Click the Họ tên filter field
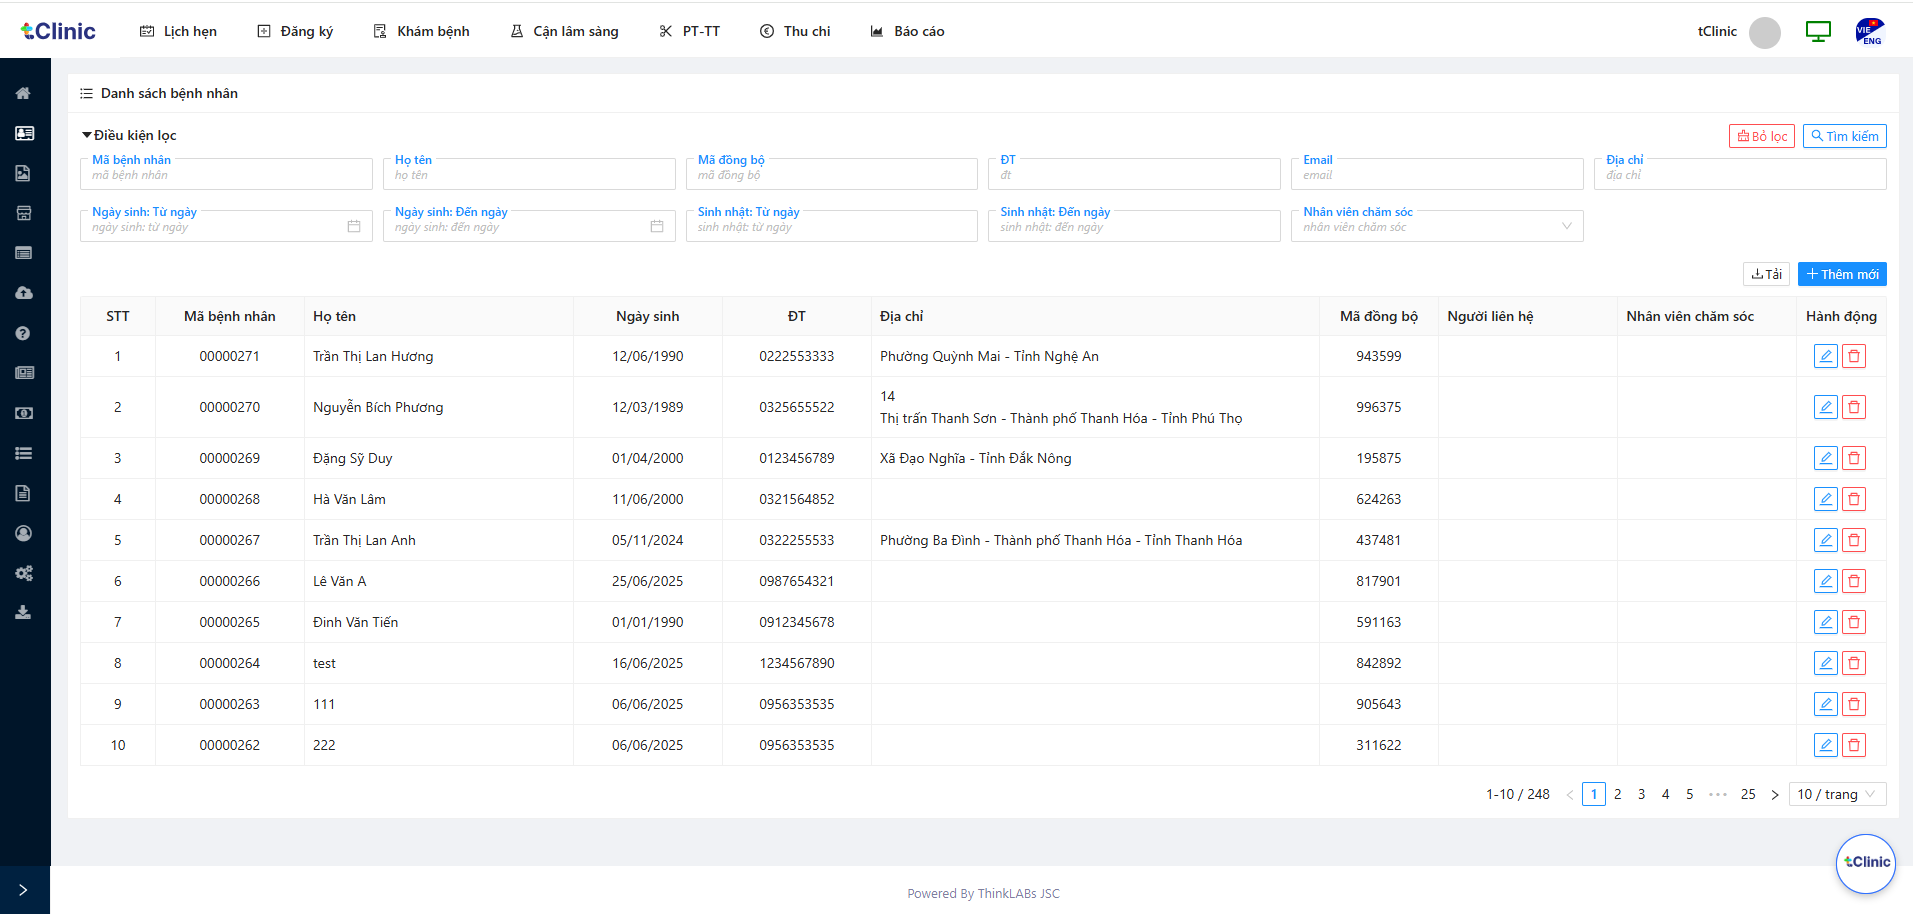Screen dimensions: 1913x914 click(x=529, y=174)
